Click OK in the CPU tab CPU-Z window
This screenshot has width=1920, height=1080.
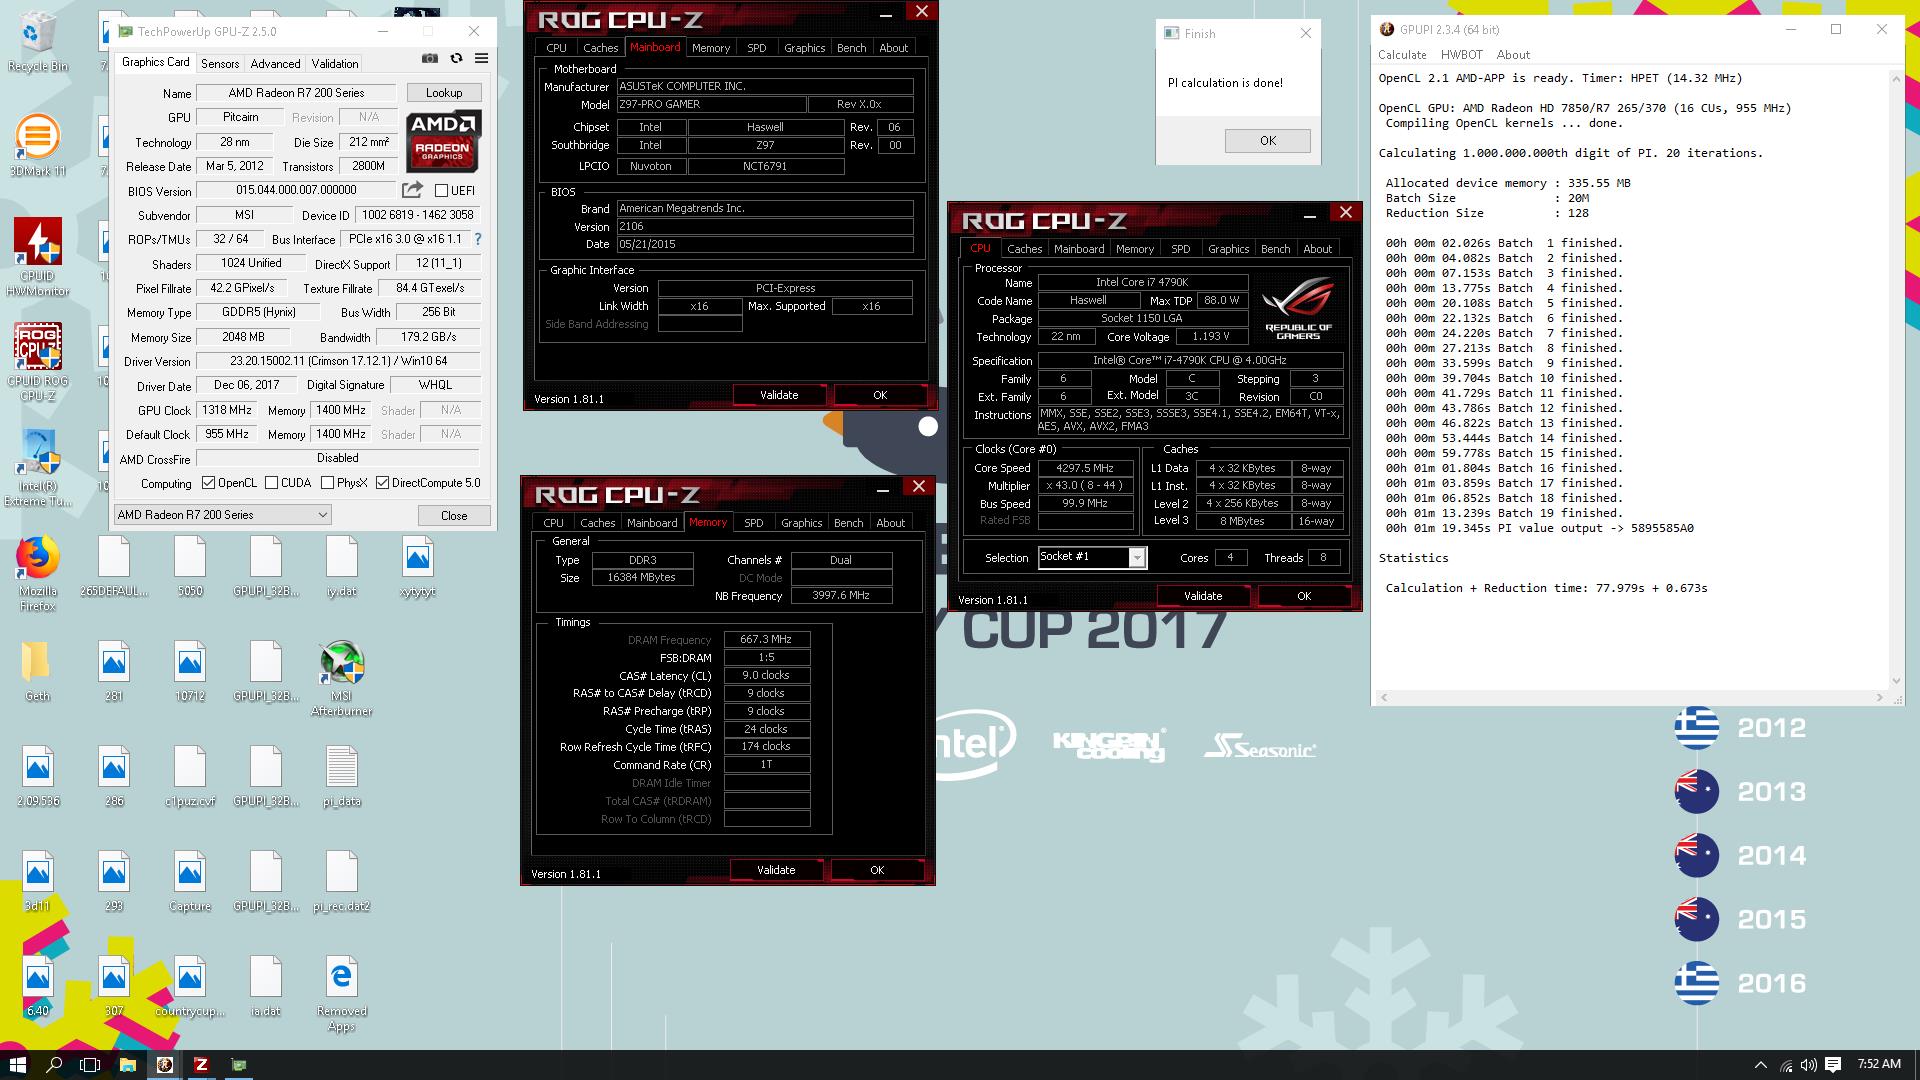1304,596
